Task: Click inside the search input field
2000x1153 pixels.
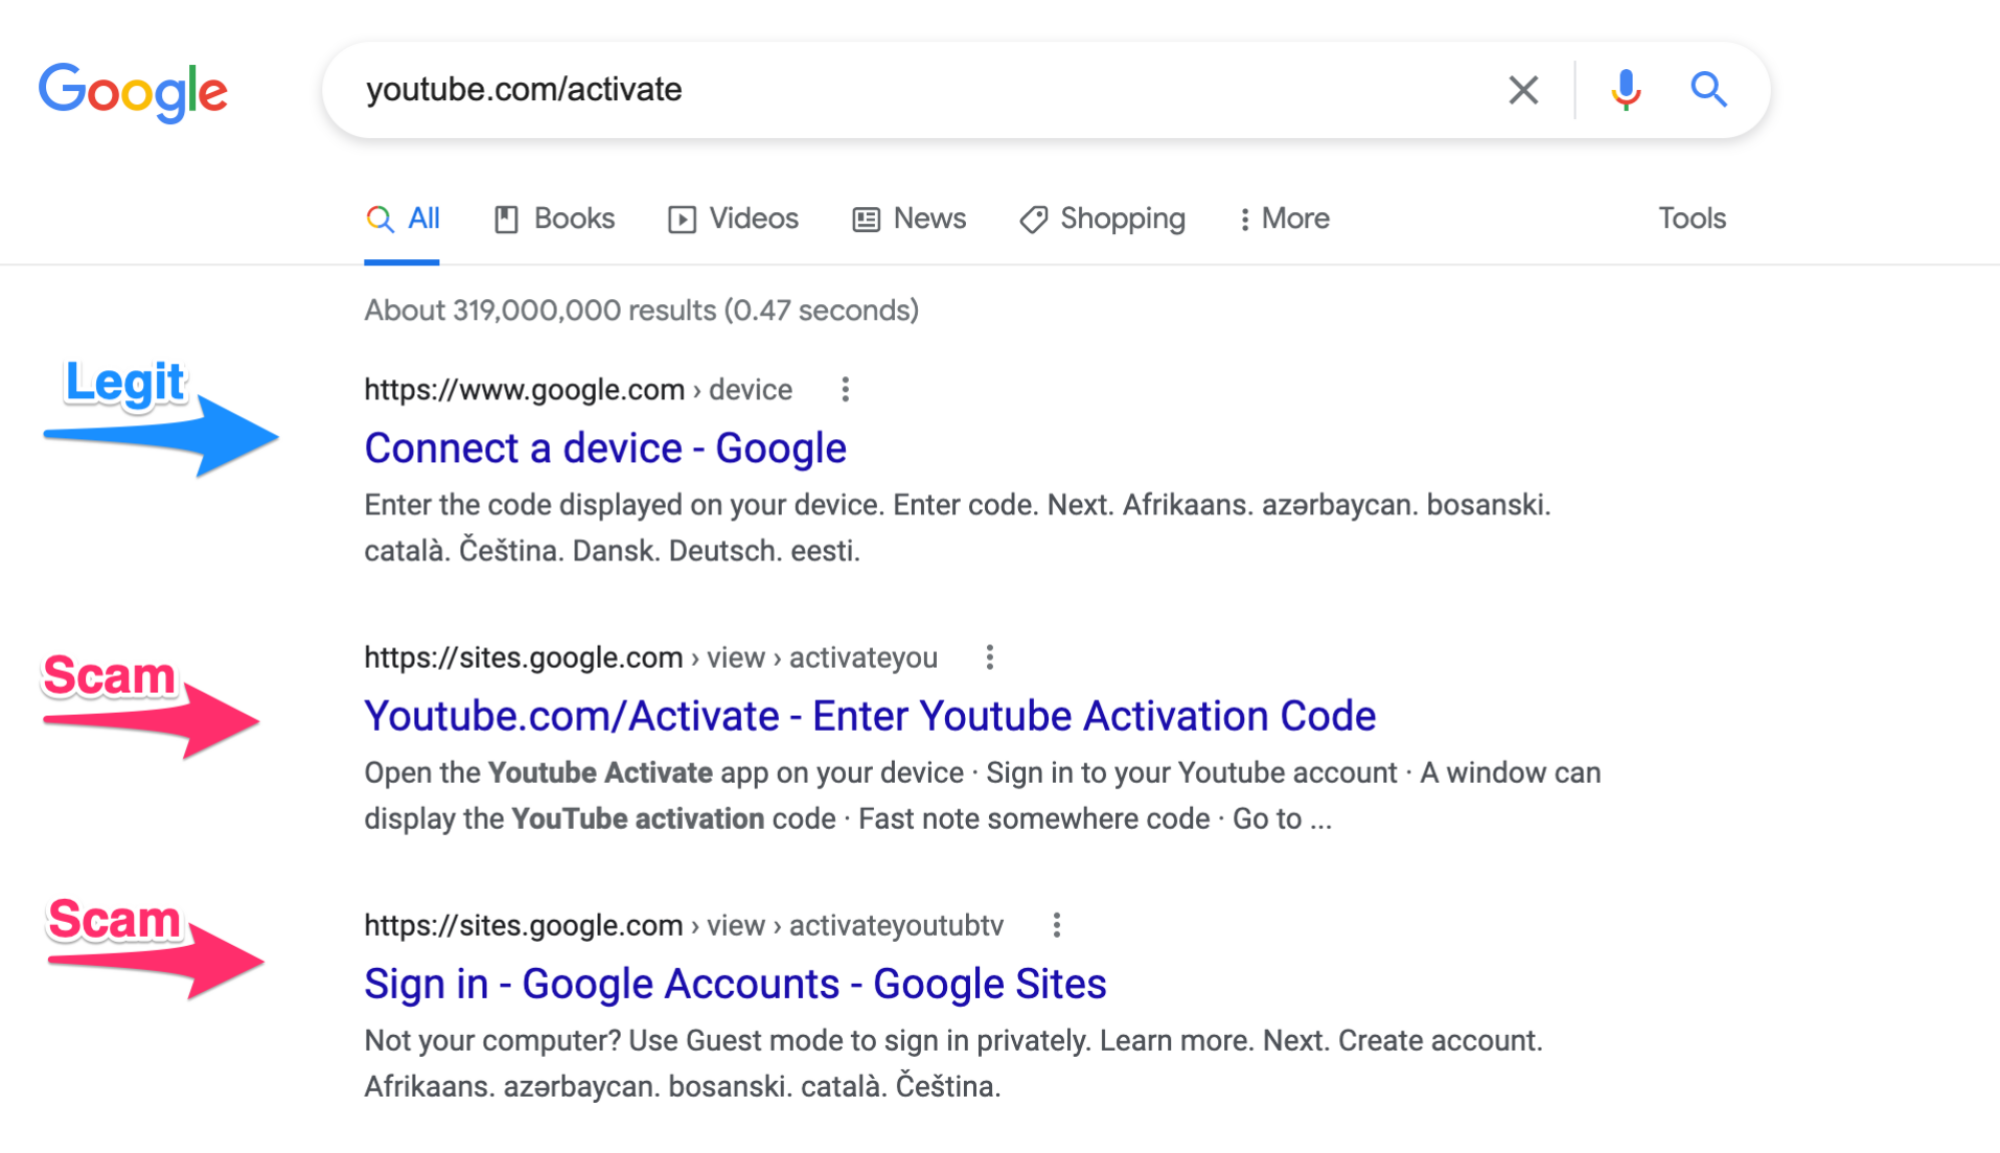Action: pos(900,89)
